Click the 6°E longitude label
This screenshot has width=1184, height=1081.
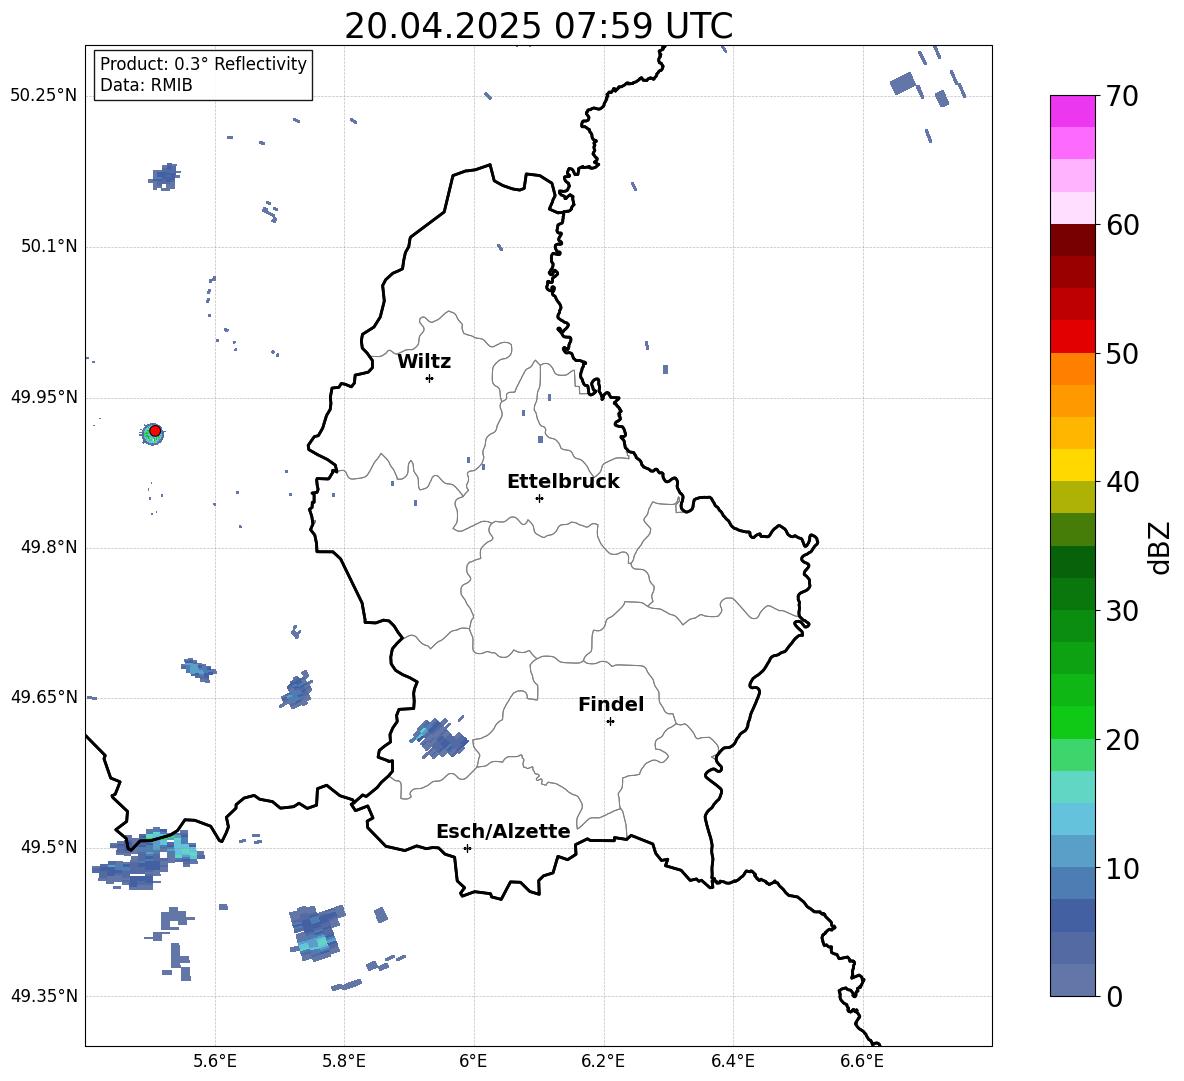tap(473, 1061)
